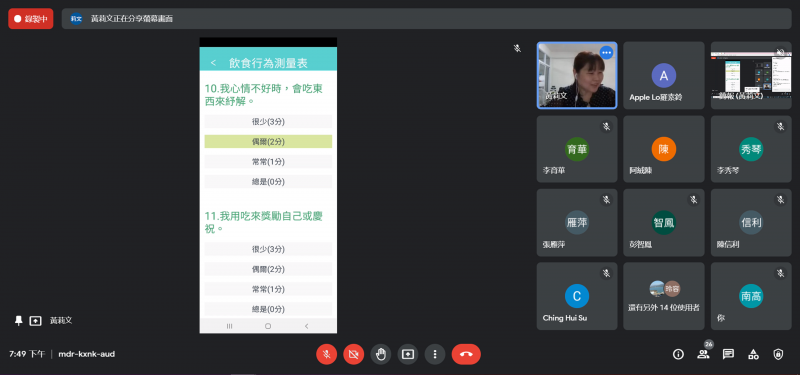
Task: Select 很少(3分) for question 10
Action: pos(268,121)
